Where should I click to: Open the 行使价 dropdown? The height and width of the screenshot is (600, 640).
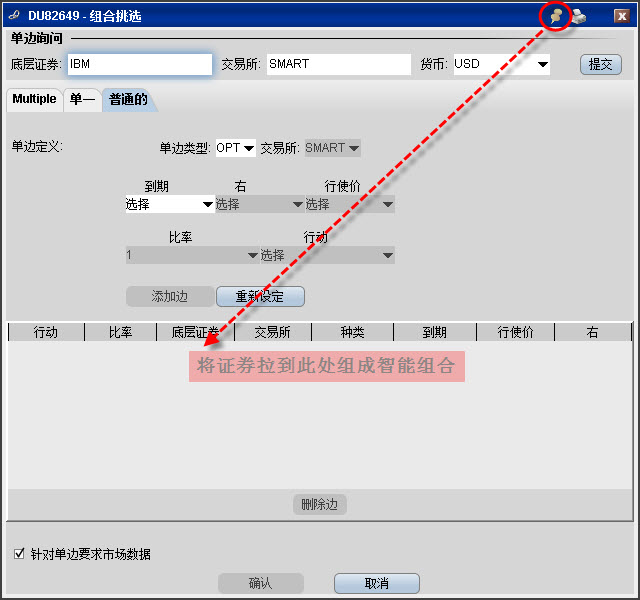[349, 204]
